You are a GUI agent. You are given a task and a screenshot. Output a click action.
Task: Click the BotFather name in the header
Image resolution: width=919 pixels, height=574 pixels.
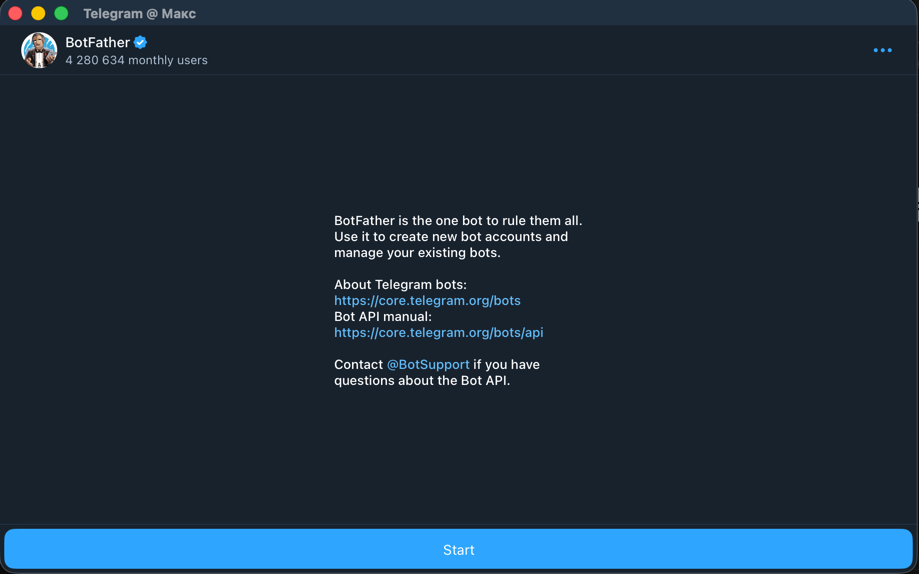coord(97,42)
